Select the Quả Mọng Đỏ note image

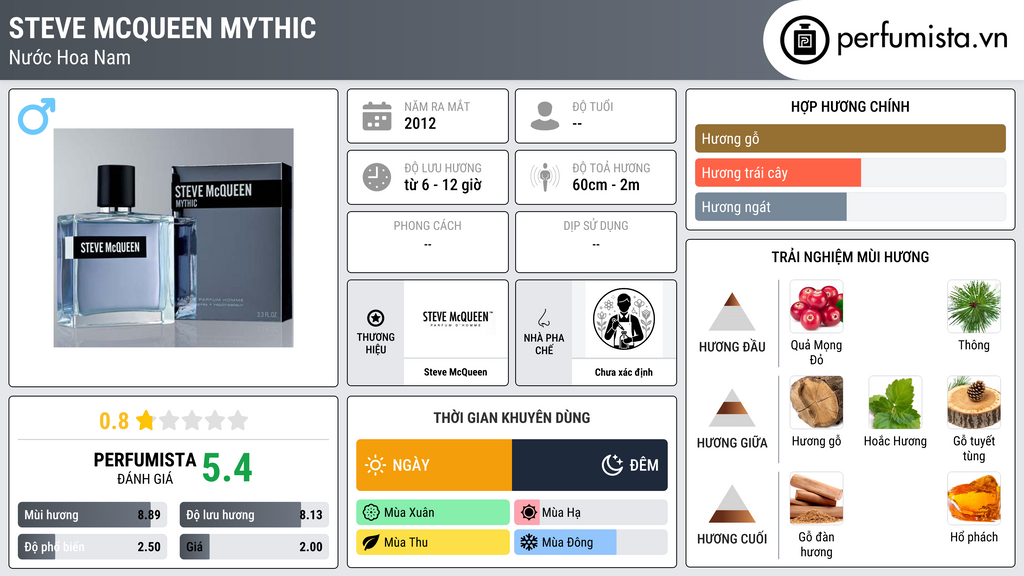pyautogui.click(x=816, y=306)
